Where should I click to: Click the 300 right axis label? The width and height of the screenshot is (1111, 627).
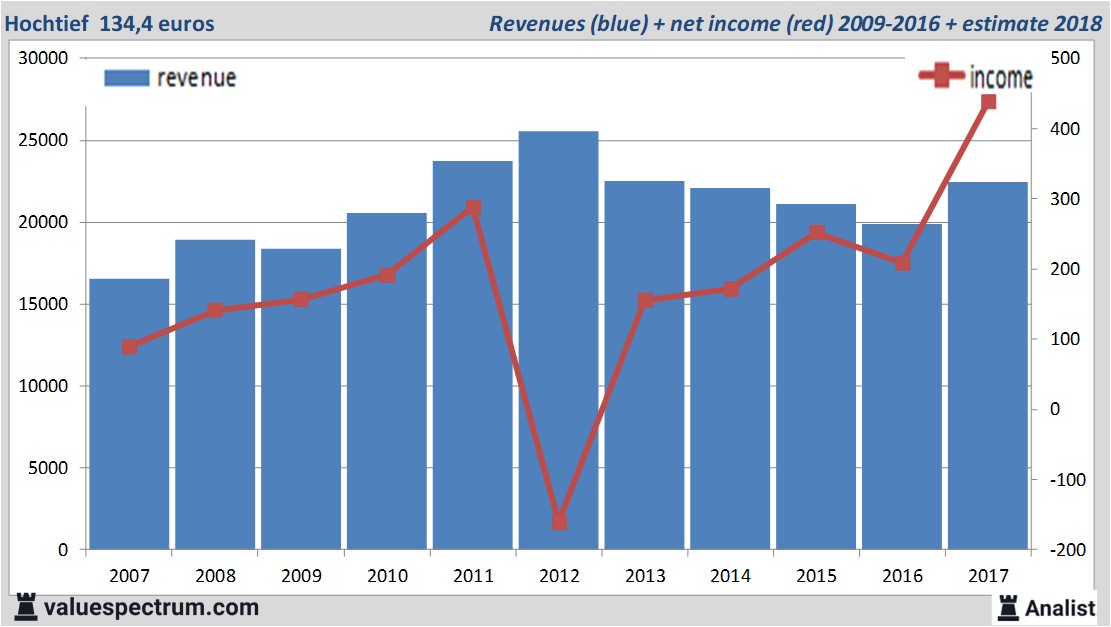click(1065, 199)
